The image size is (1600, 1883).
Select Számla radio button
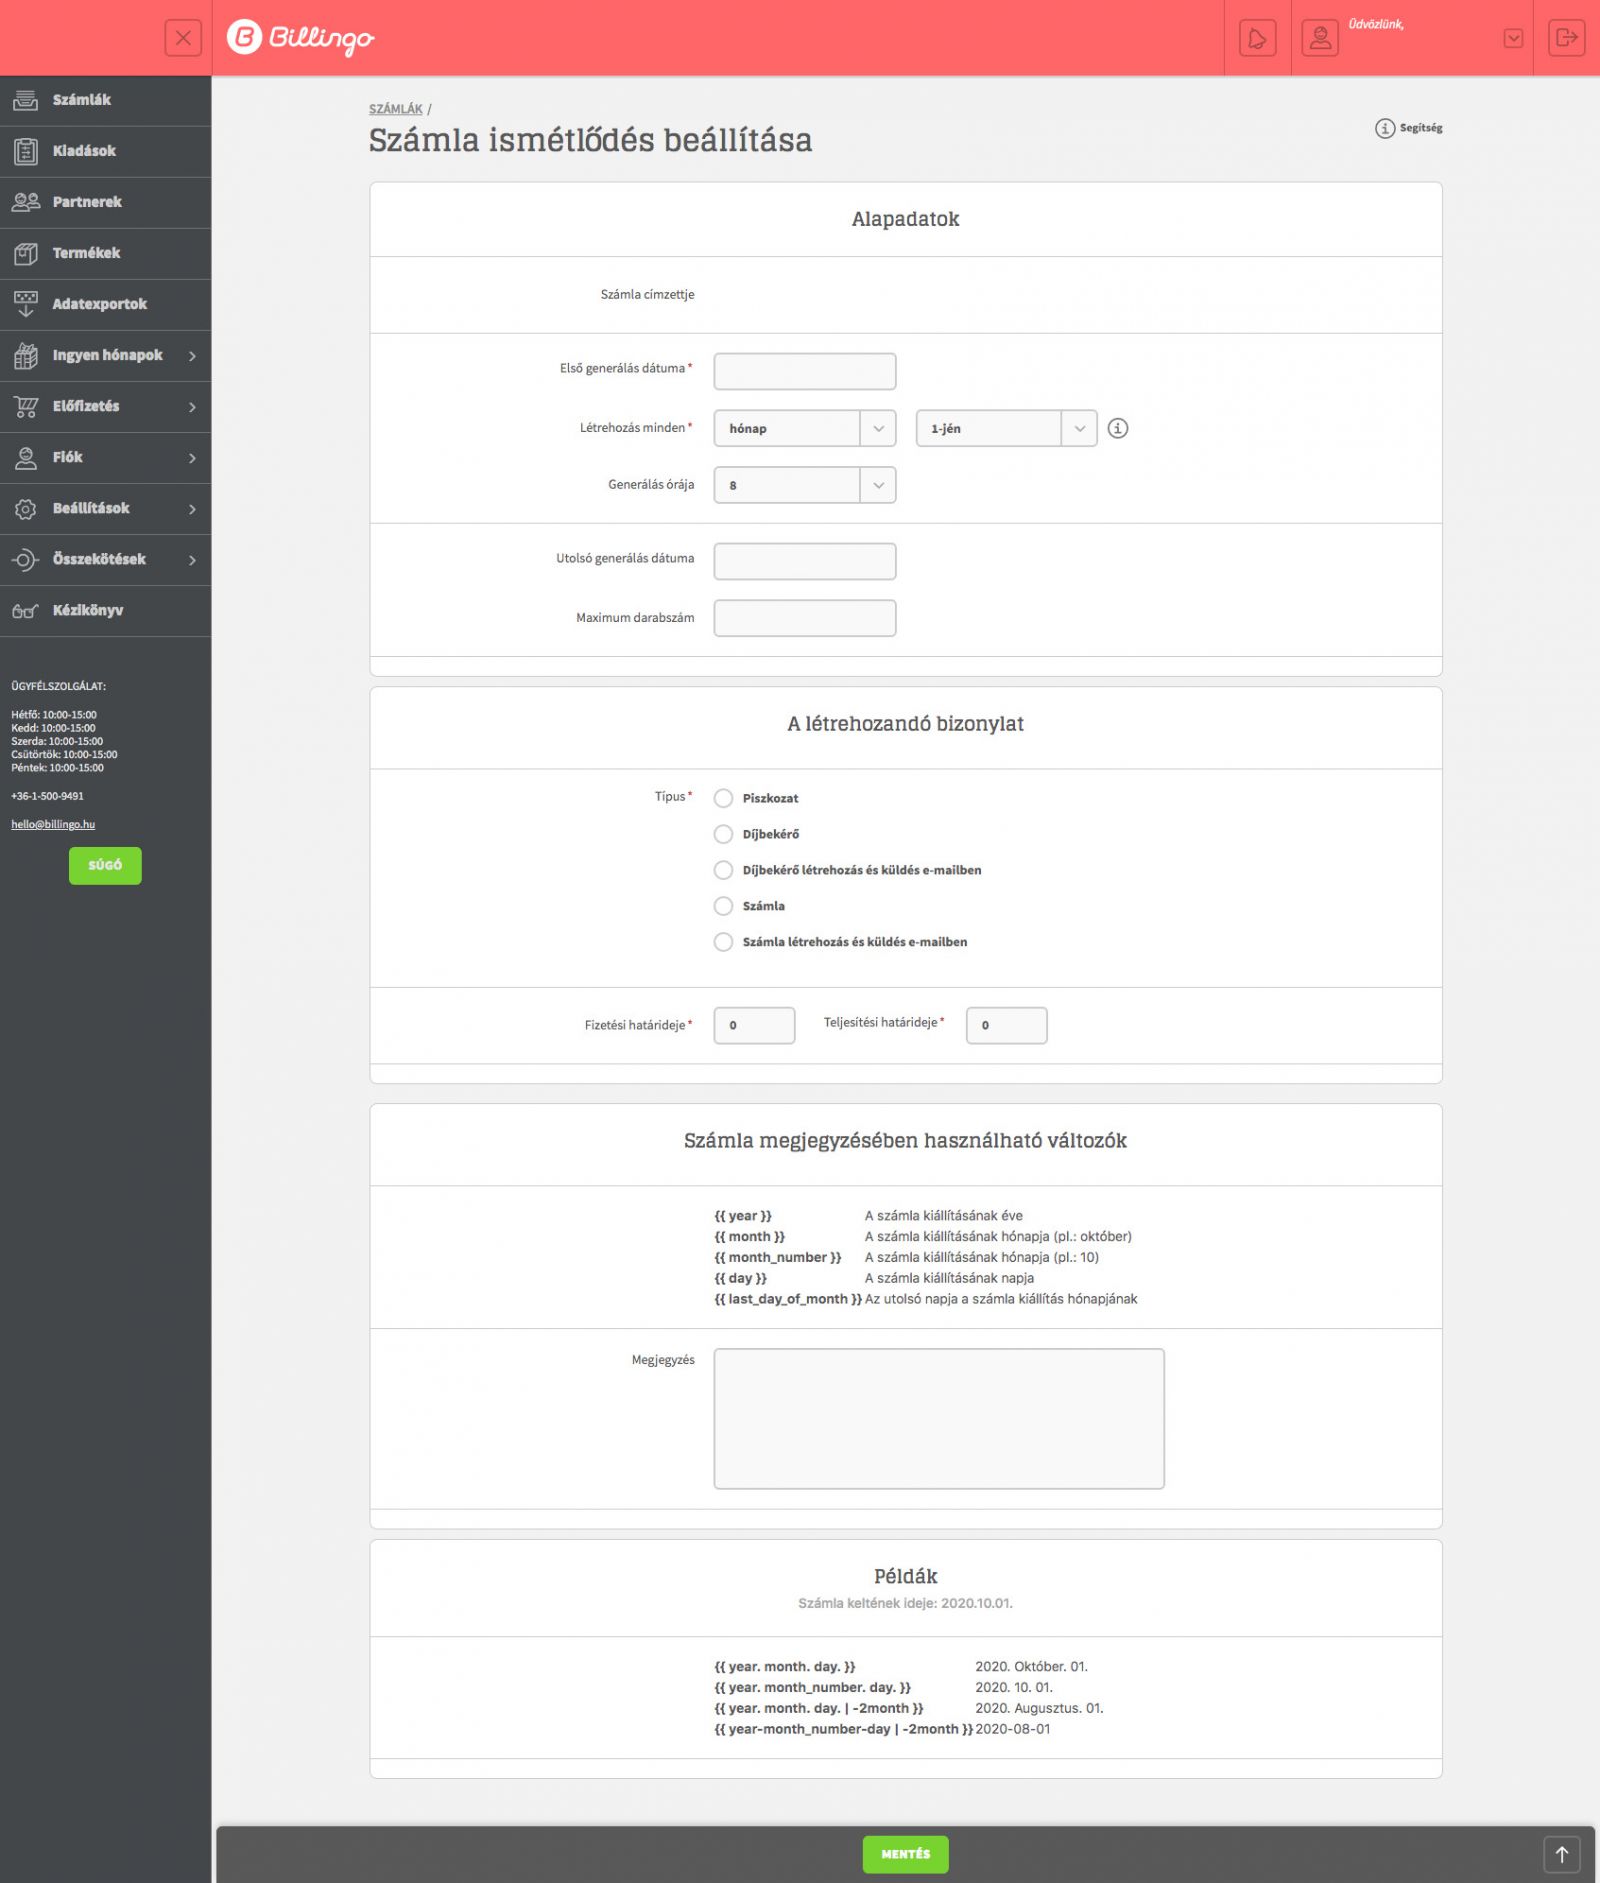(723, 906)
